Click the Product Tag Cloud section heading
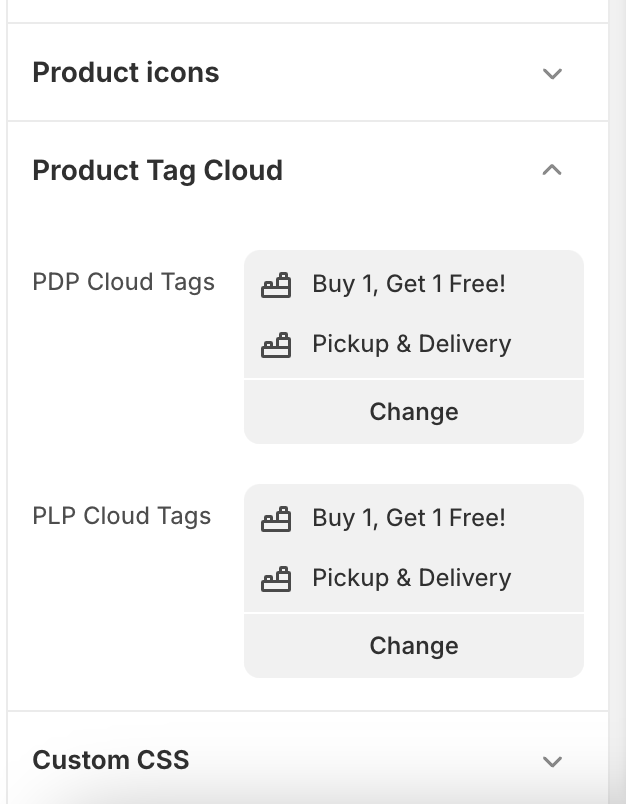This screenshot has width=626, height=804. 158,171
